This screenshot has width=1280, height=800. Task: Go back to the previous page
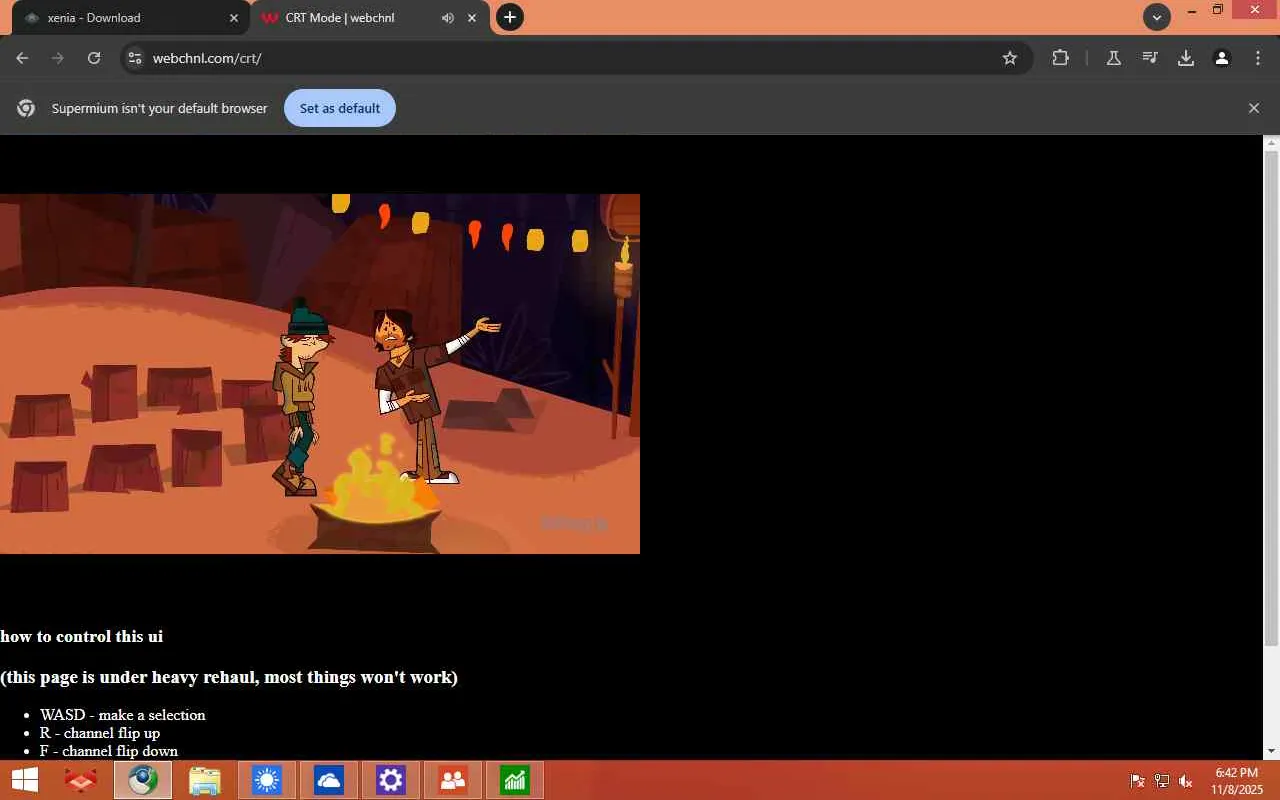pos(22,58)
